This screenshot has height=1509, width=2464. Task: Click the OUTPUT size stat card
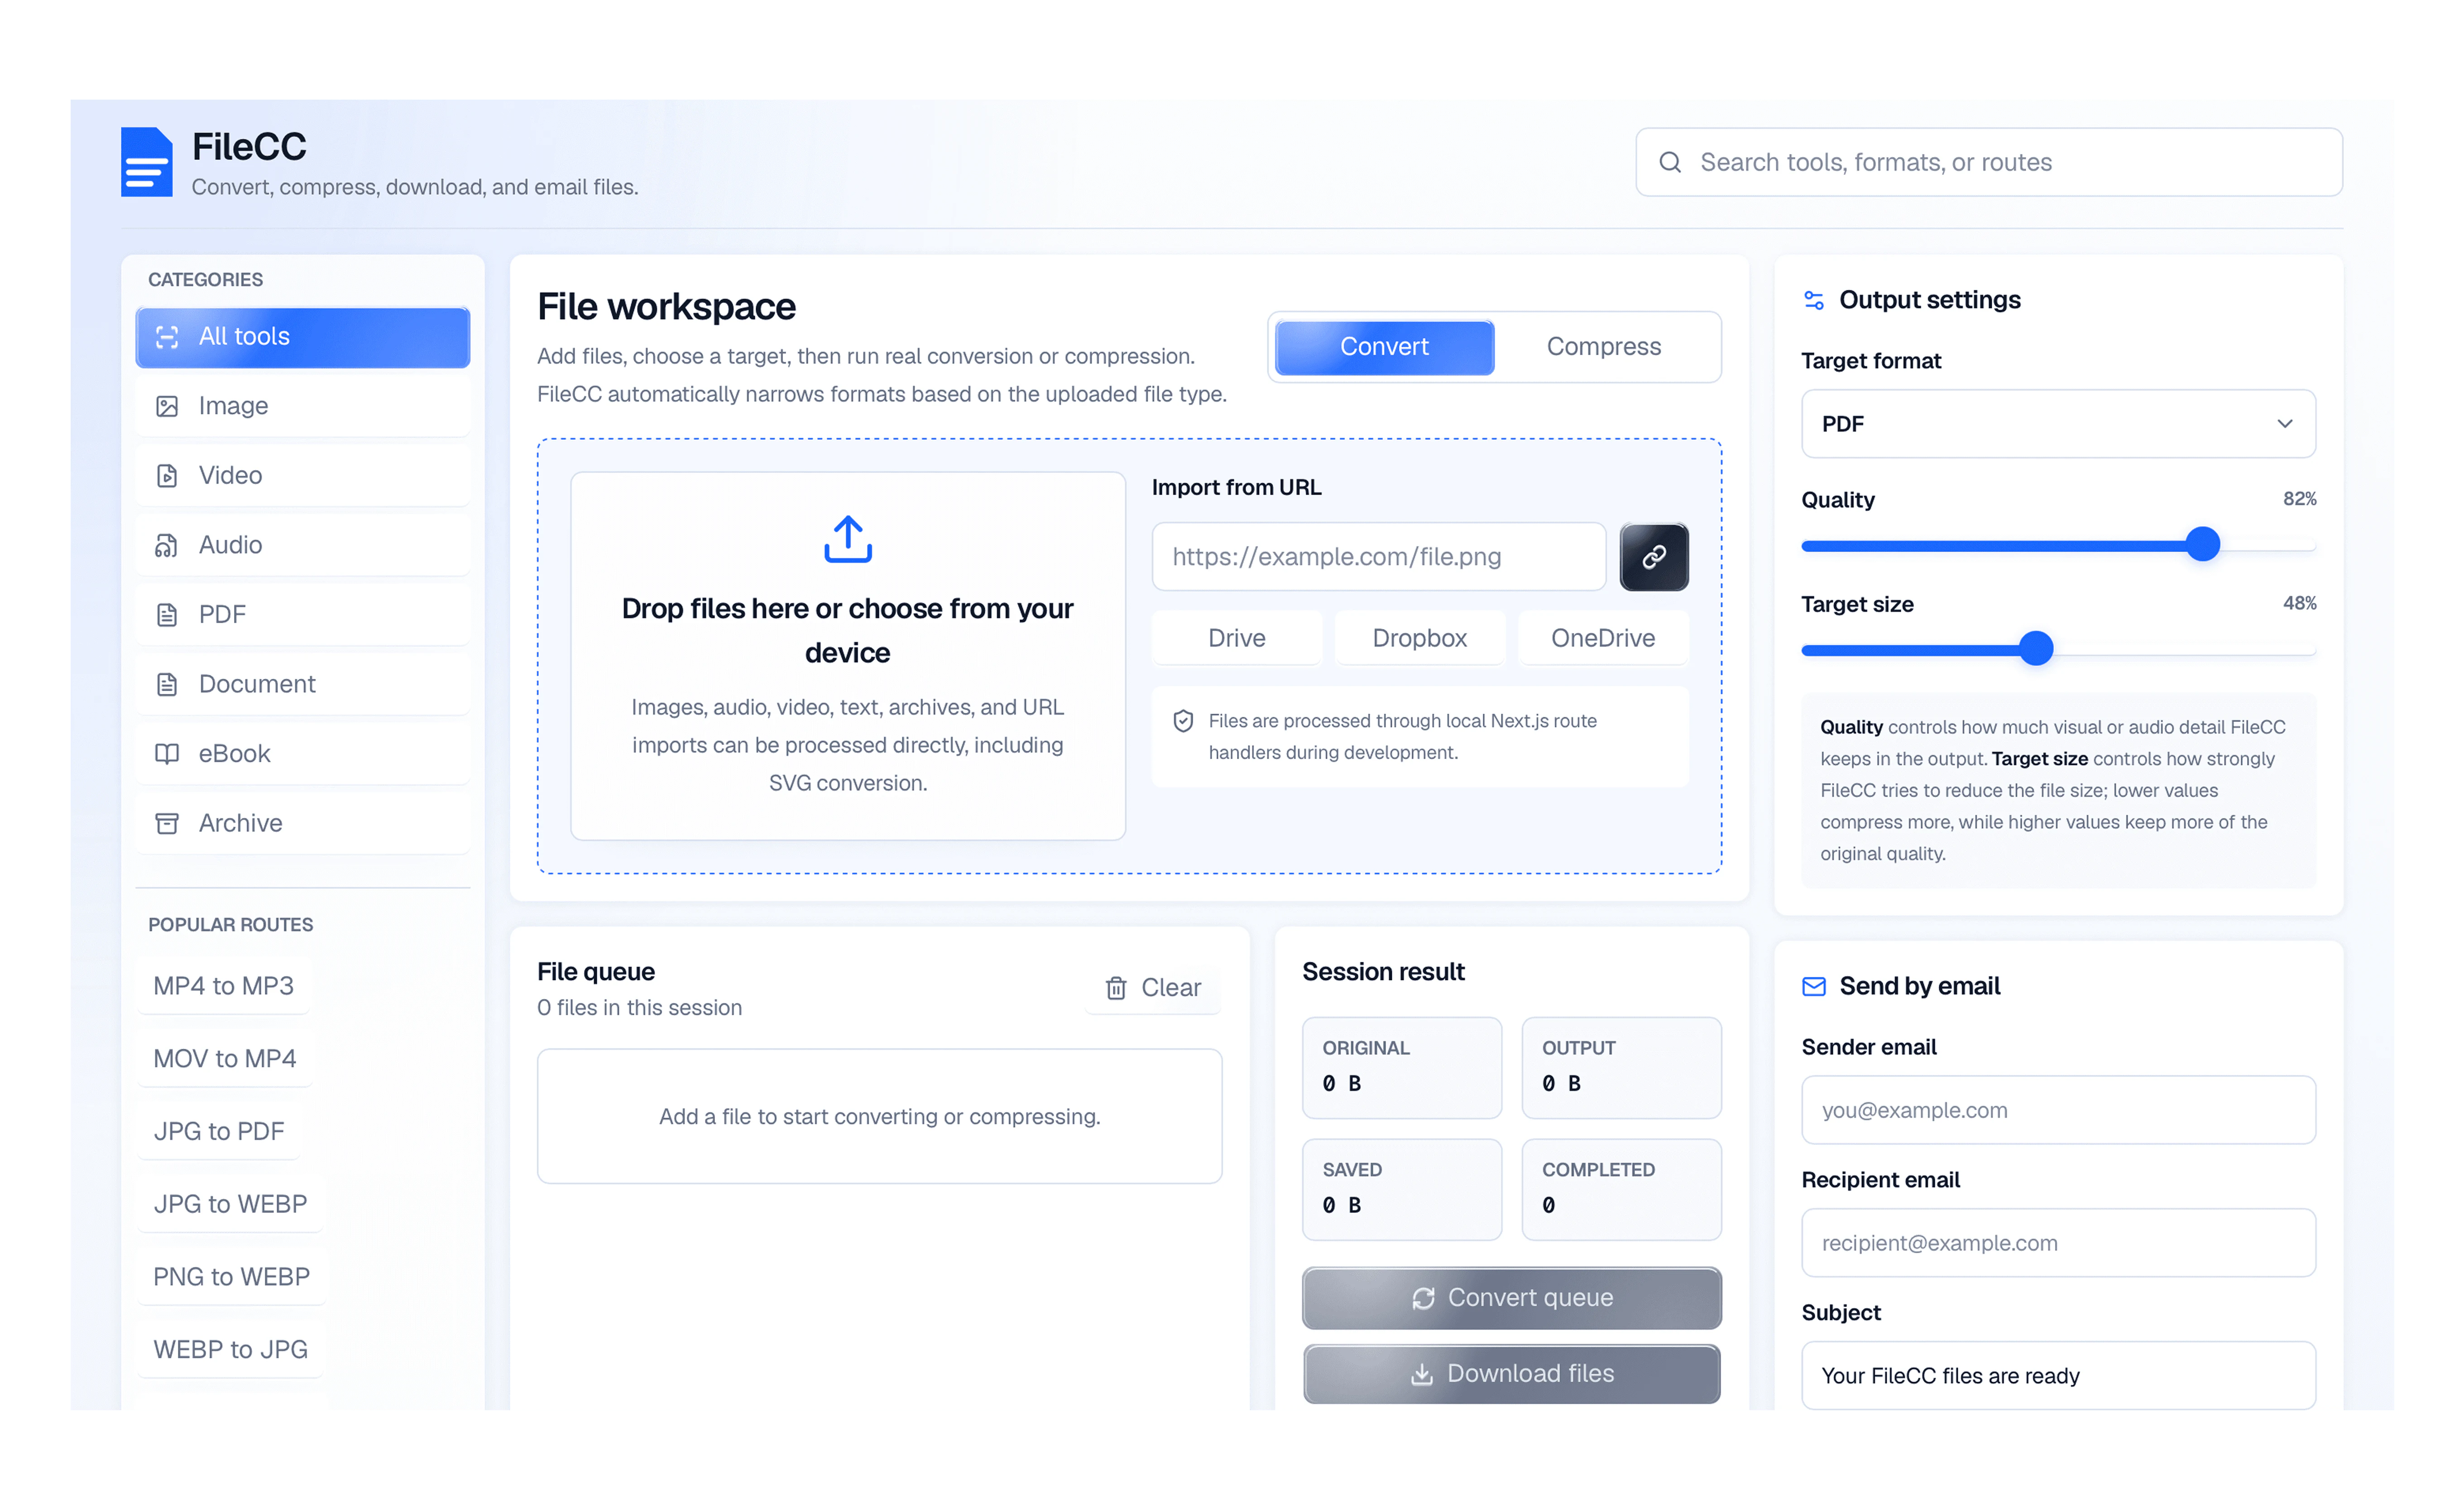[1621, 1068]
